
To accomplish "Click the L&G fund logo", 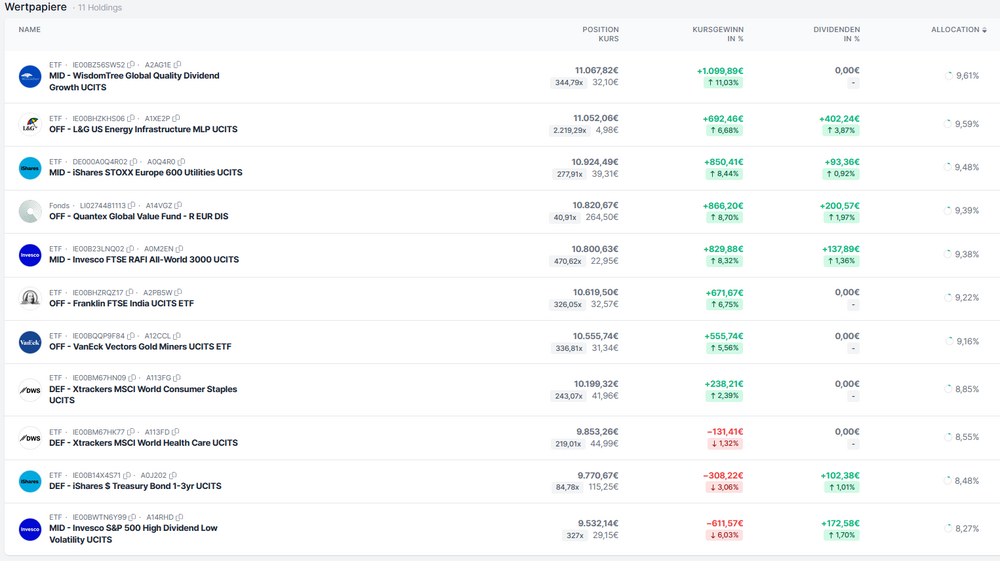I will coord(30,125).
